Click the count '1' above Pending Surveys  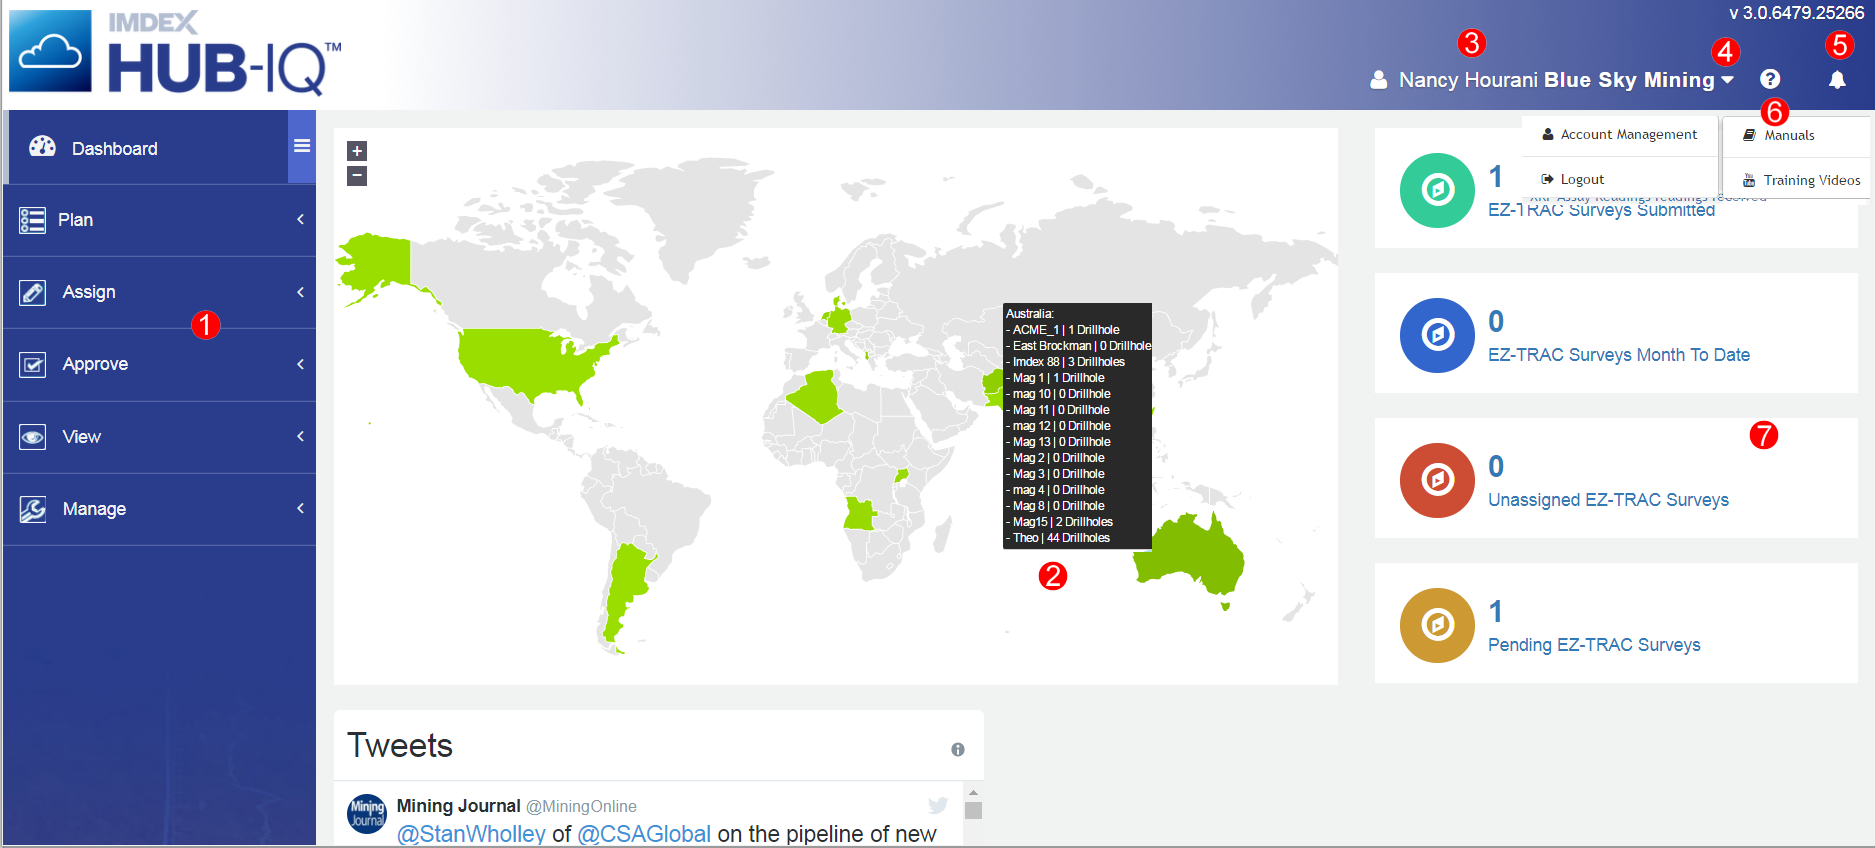(1496, 611)
